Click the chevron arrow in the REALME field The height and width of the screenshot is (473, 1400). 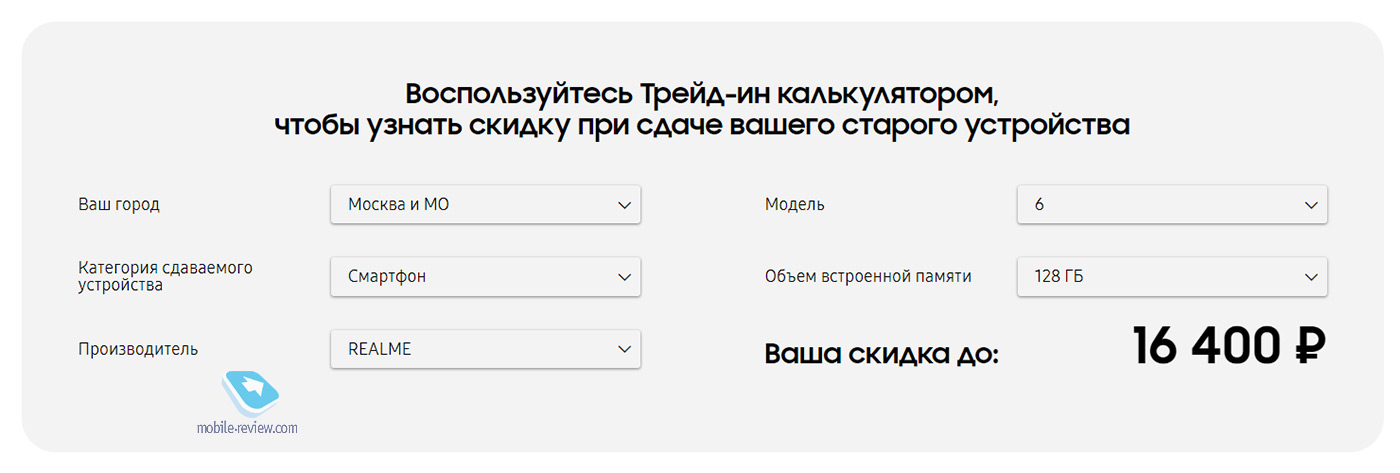[x=625, y=350]
